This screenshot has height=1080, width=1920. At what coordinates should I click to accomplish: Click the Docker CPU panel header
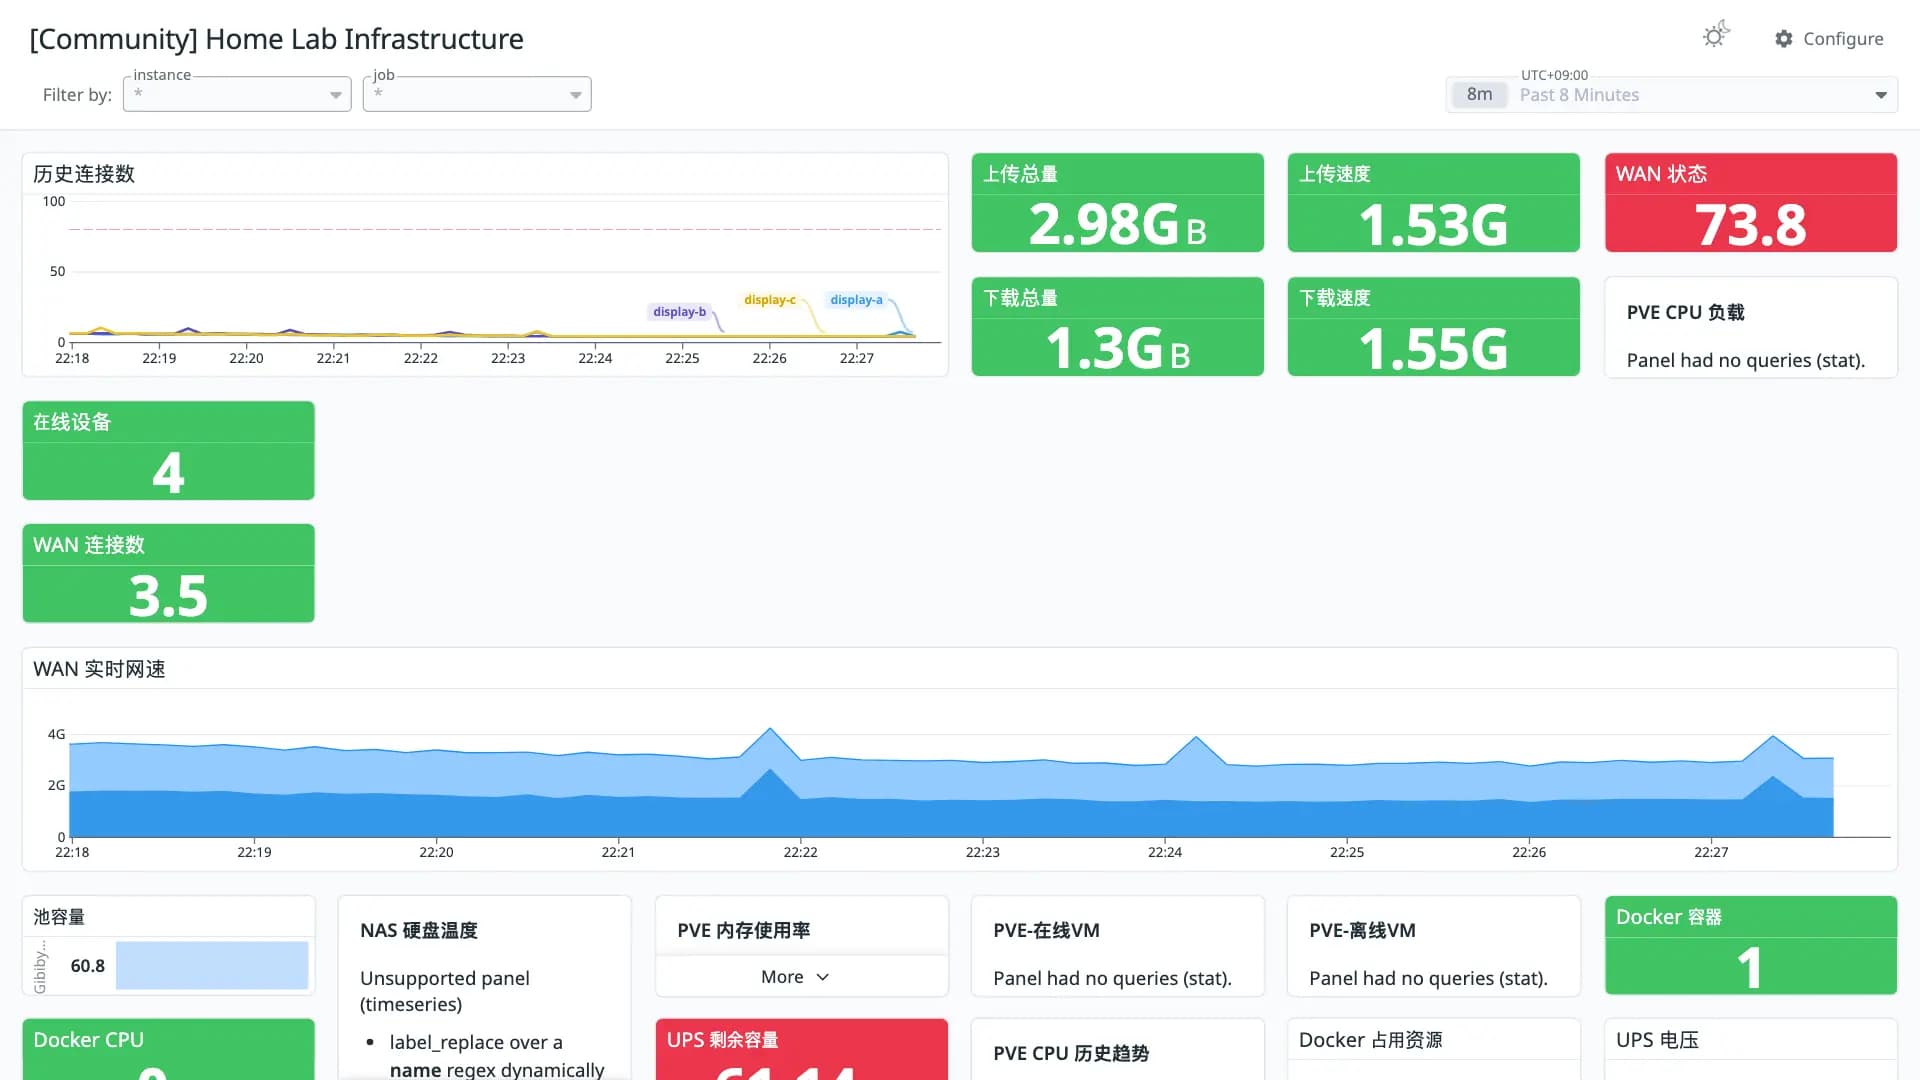point(168,1040)
